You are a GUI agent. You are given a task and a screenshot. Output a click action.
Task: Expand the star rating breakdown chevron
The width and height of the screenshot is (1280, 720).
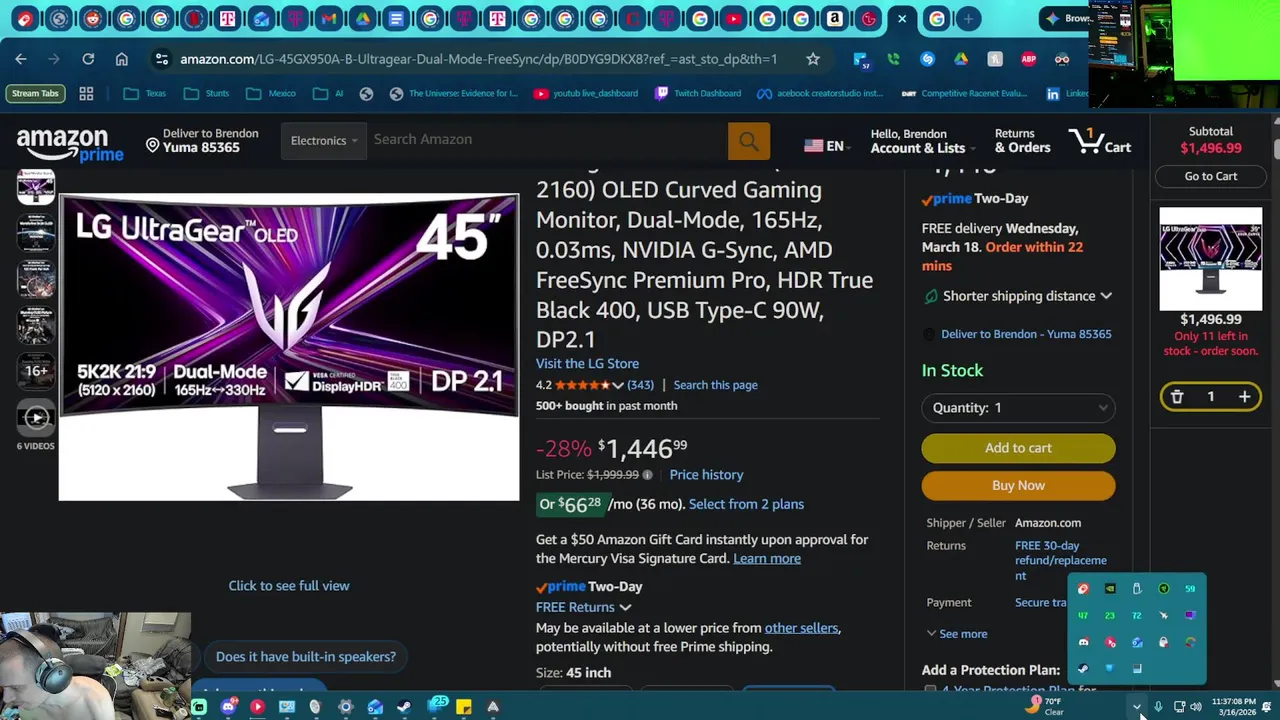coord(618,386)
